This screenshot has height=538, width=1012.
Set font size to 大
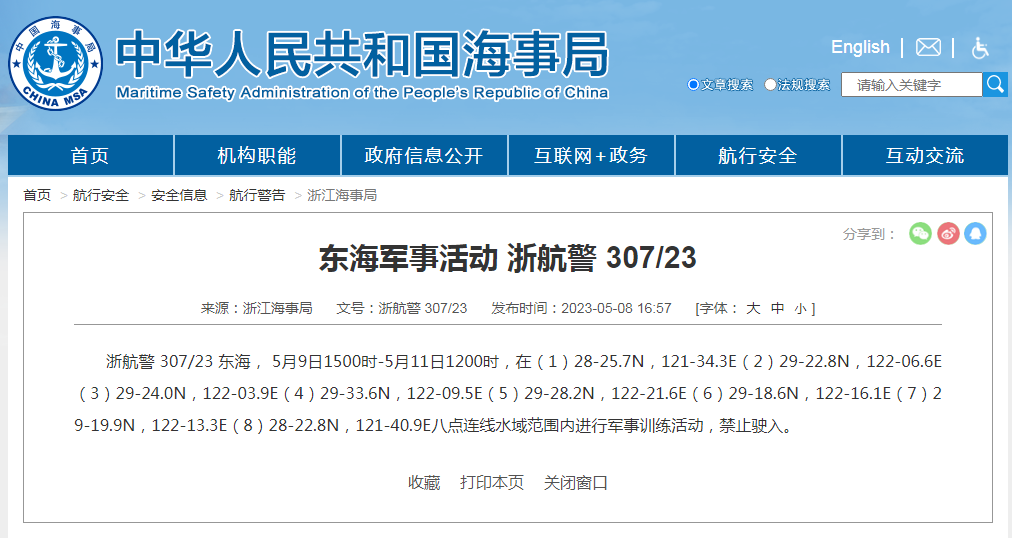(753, 308)
